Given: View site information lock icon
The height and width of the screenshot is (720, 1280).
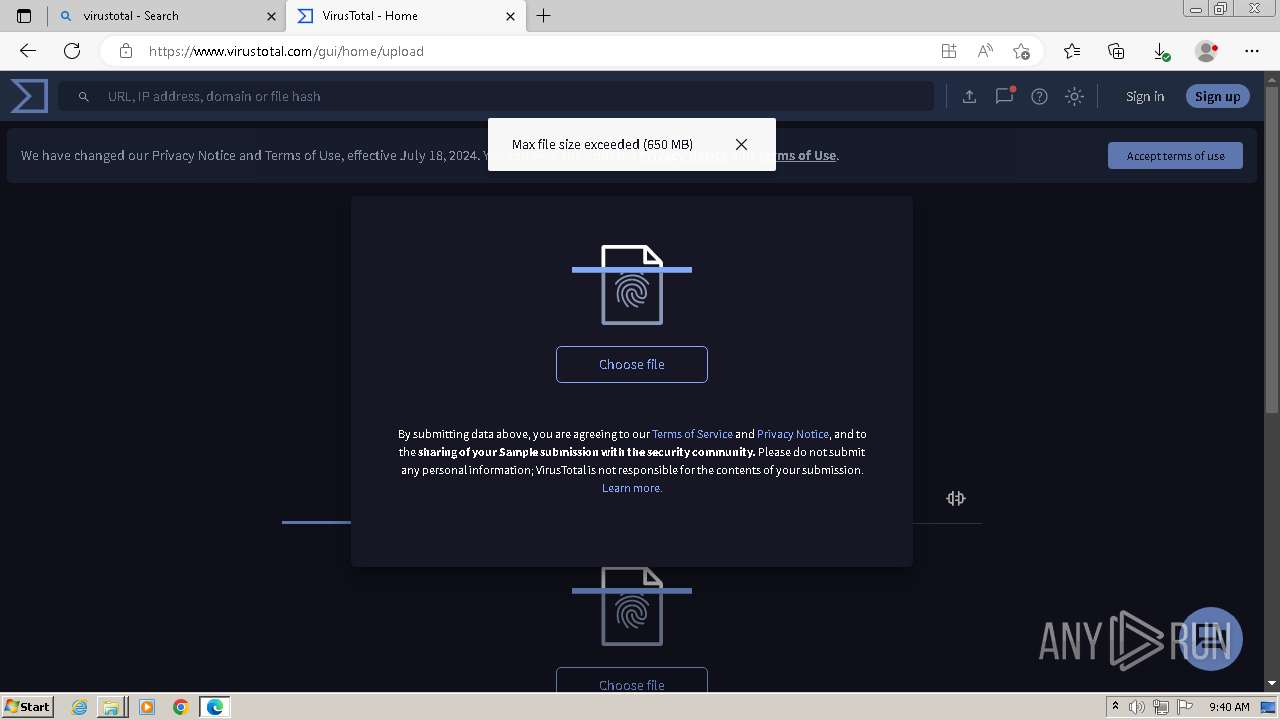Looking at the screenshot, I should click(125, 51).
